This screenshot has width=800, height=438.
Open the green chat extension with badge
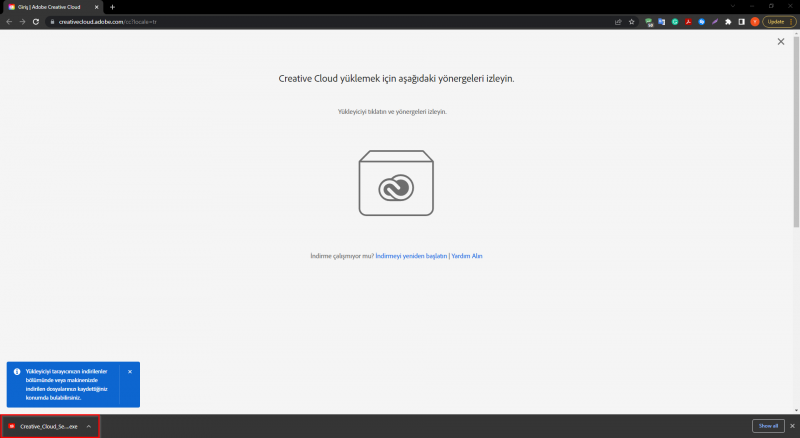point(648,22)
